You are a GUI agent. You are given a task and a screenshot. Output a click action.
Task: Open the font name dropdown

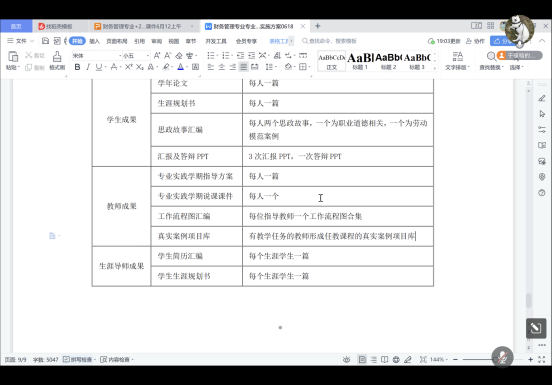pos(120,56)
